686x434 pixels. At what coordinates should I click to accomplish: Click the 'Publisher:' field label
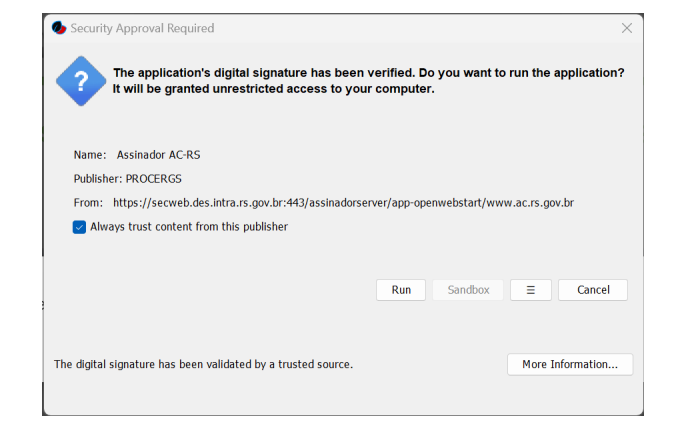(x=98, y=178)
